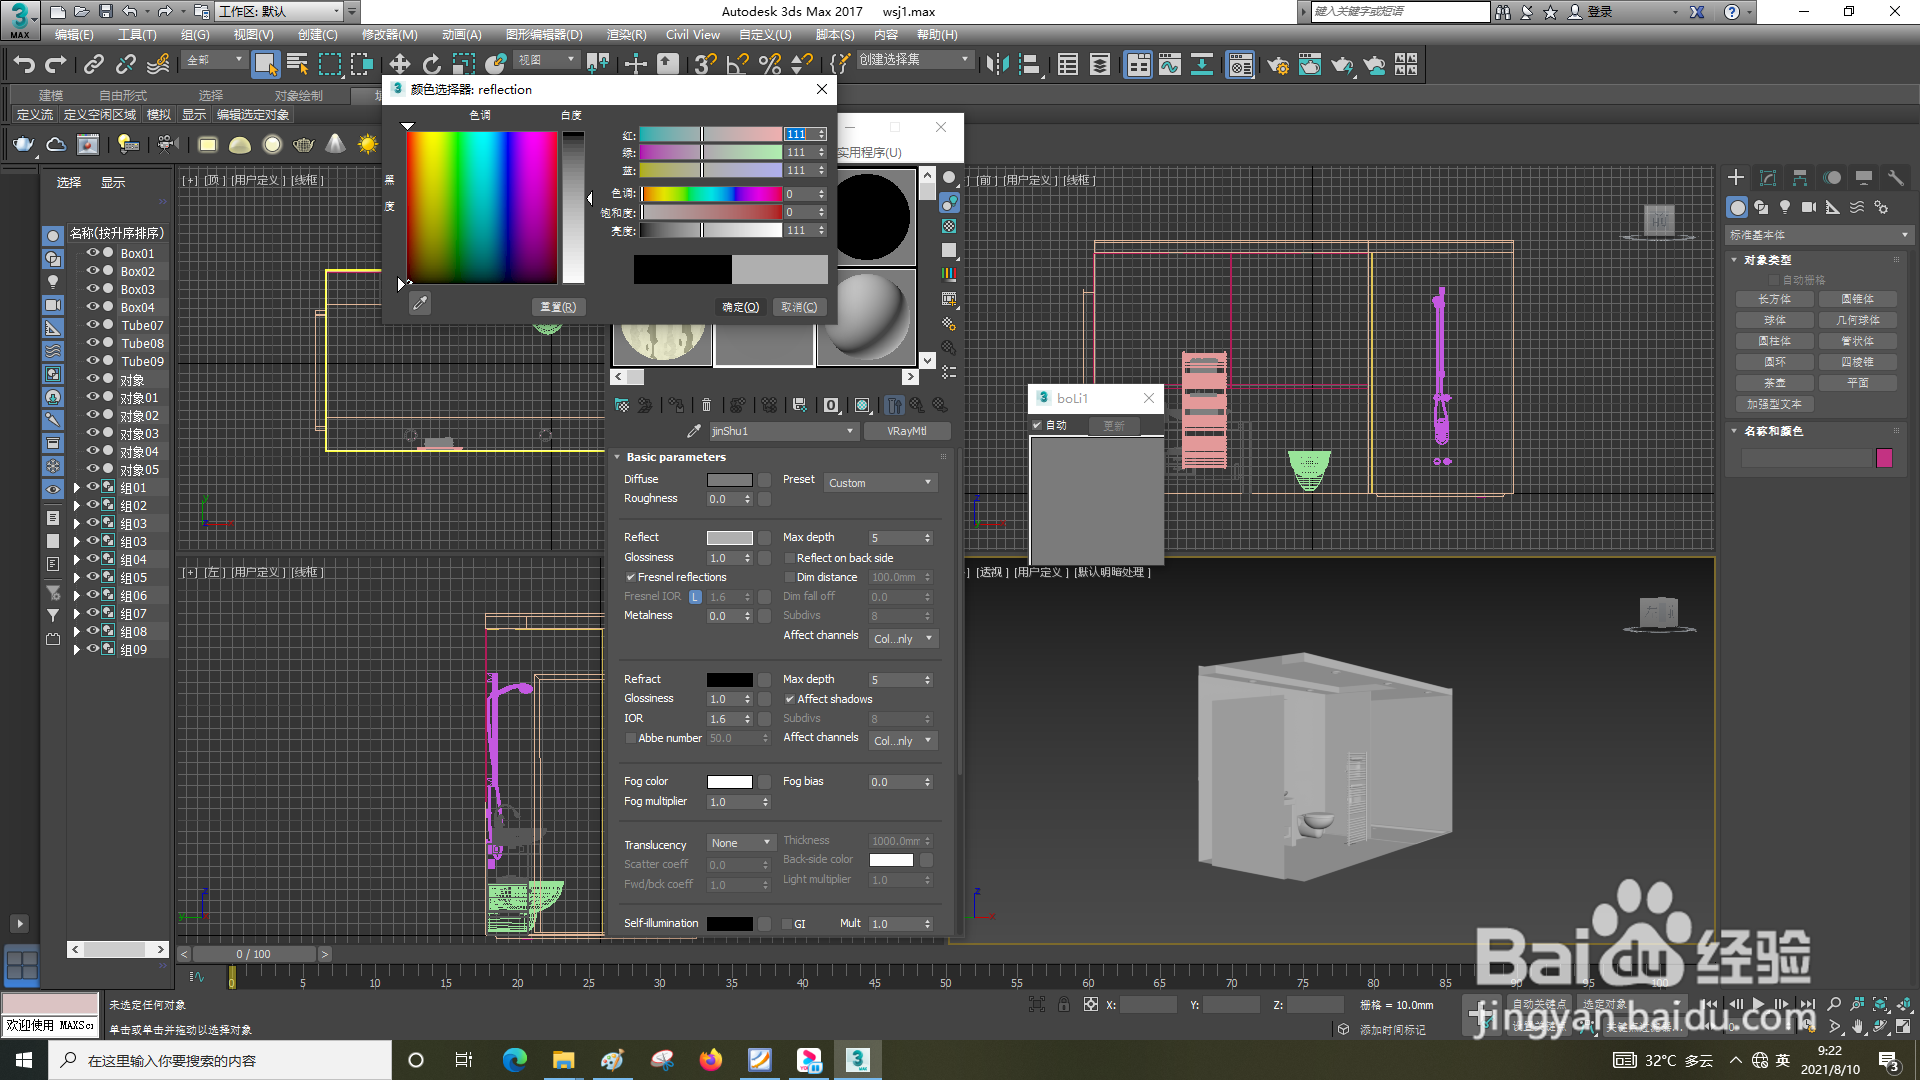Viewport: 1920px width, 1082px height.
Task: Click pick material from object eyedropper
Action: tap(694, 431)
